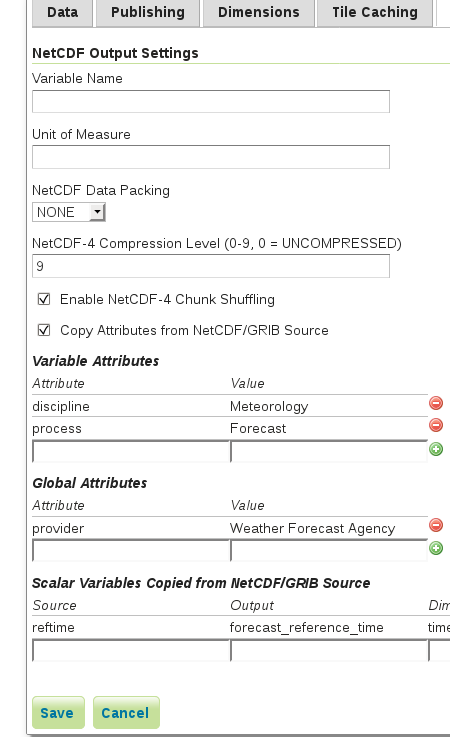Focus the Variable Name text field
The height and width of the screenshot is (737, 450).
pyautogui.click(x=211, y=102)
